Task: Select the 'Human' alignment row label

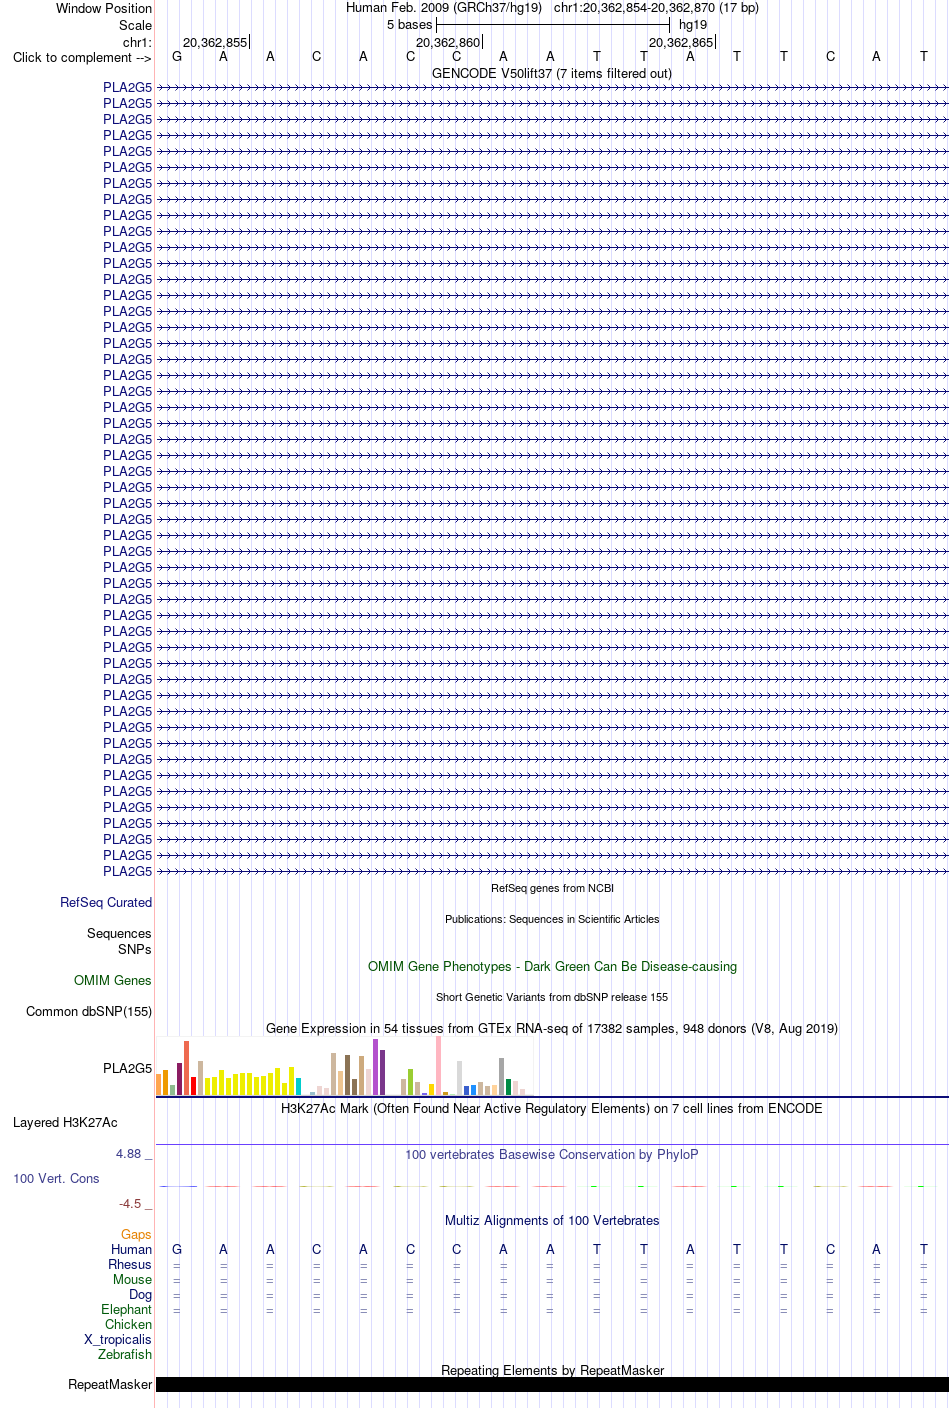Action: pos(131,1249)
